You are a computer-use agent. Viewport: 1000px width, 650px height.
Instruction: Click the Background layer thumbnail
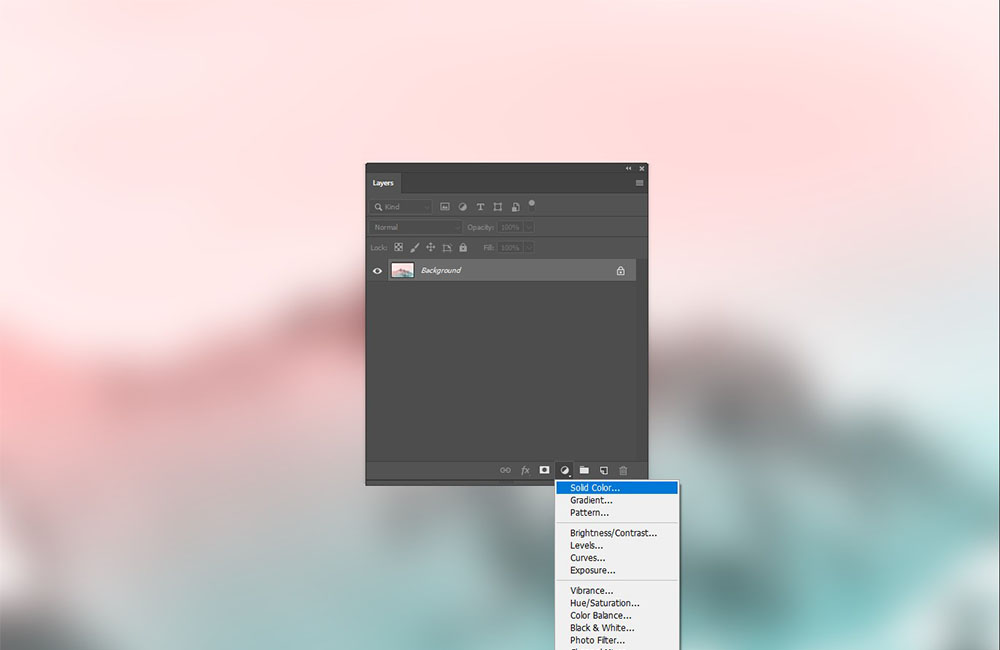pyautogui.click(x=402, y=271)
